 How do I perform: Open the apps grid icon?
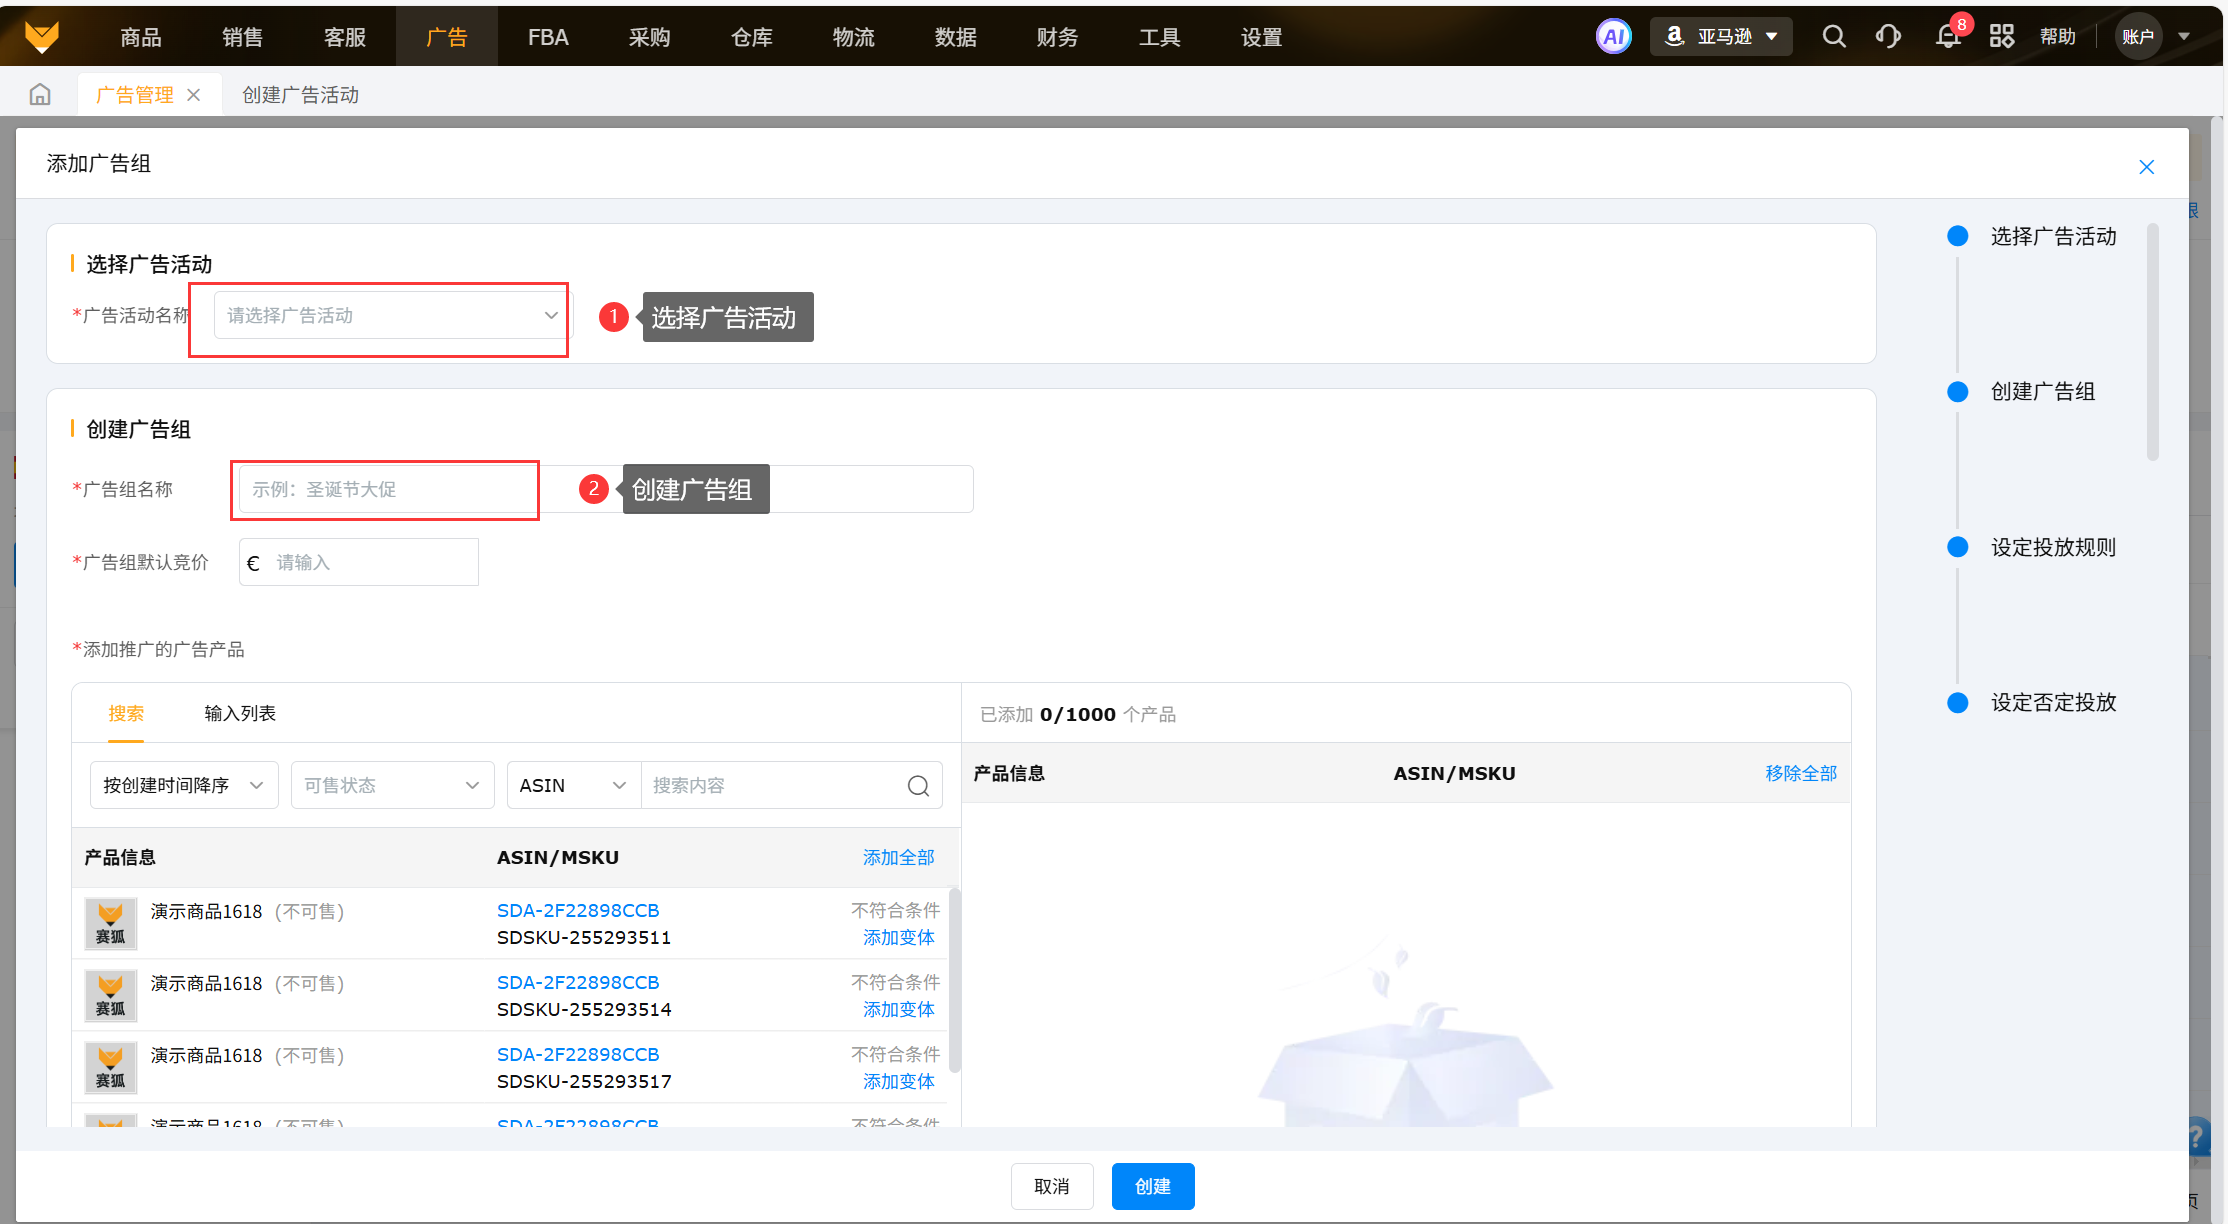(2001, 37)
